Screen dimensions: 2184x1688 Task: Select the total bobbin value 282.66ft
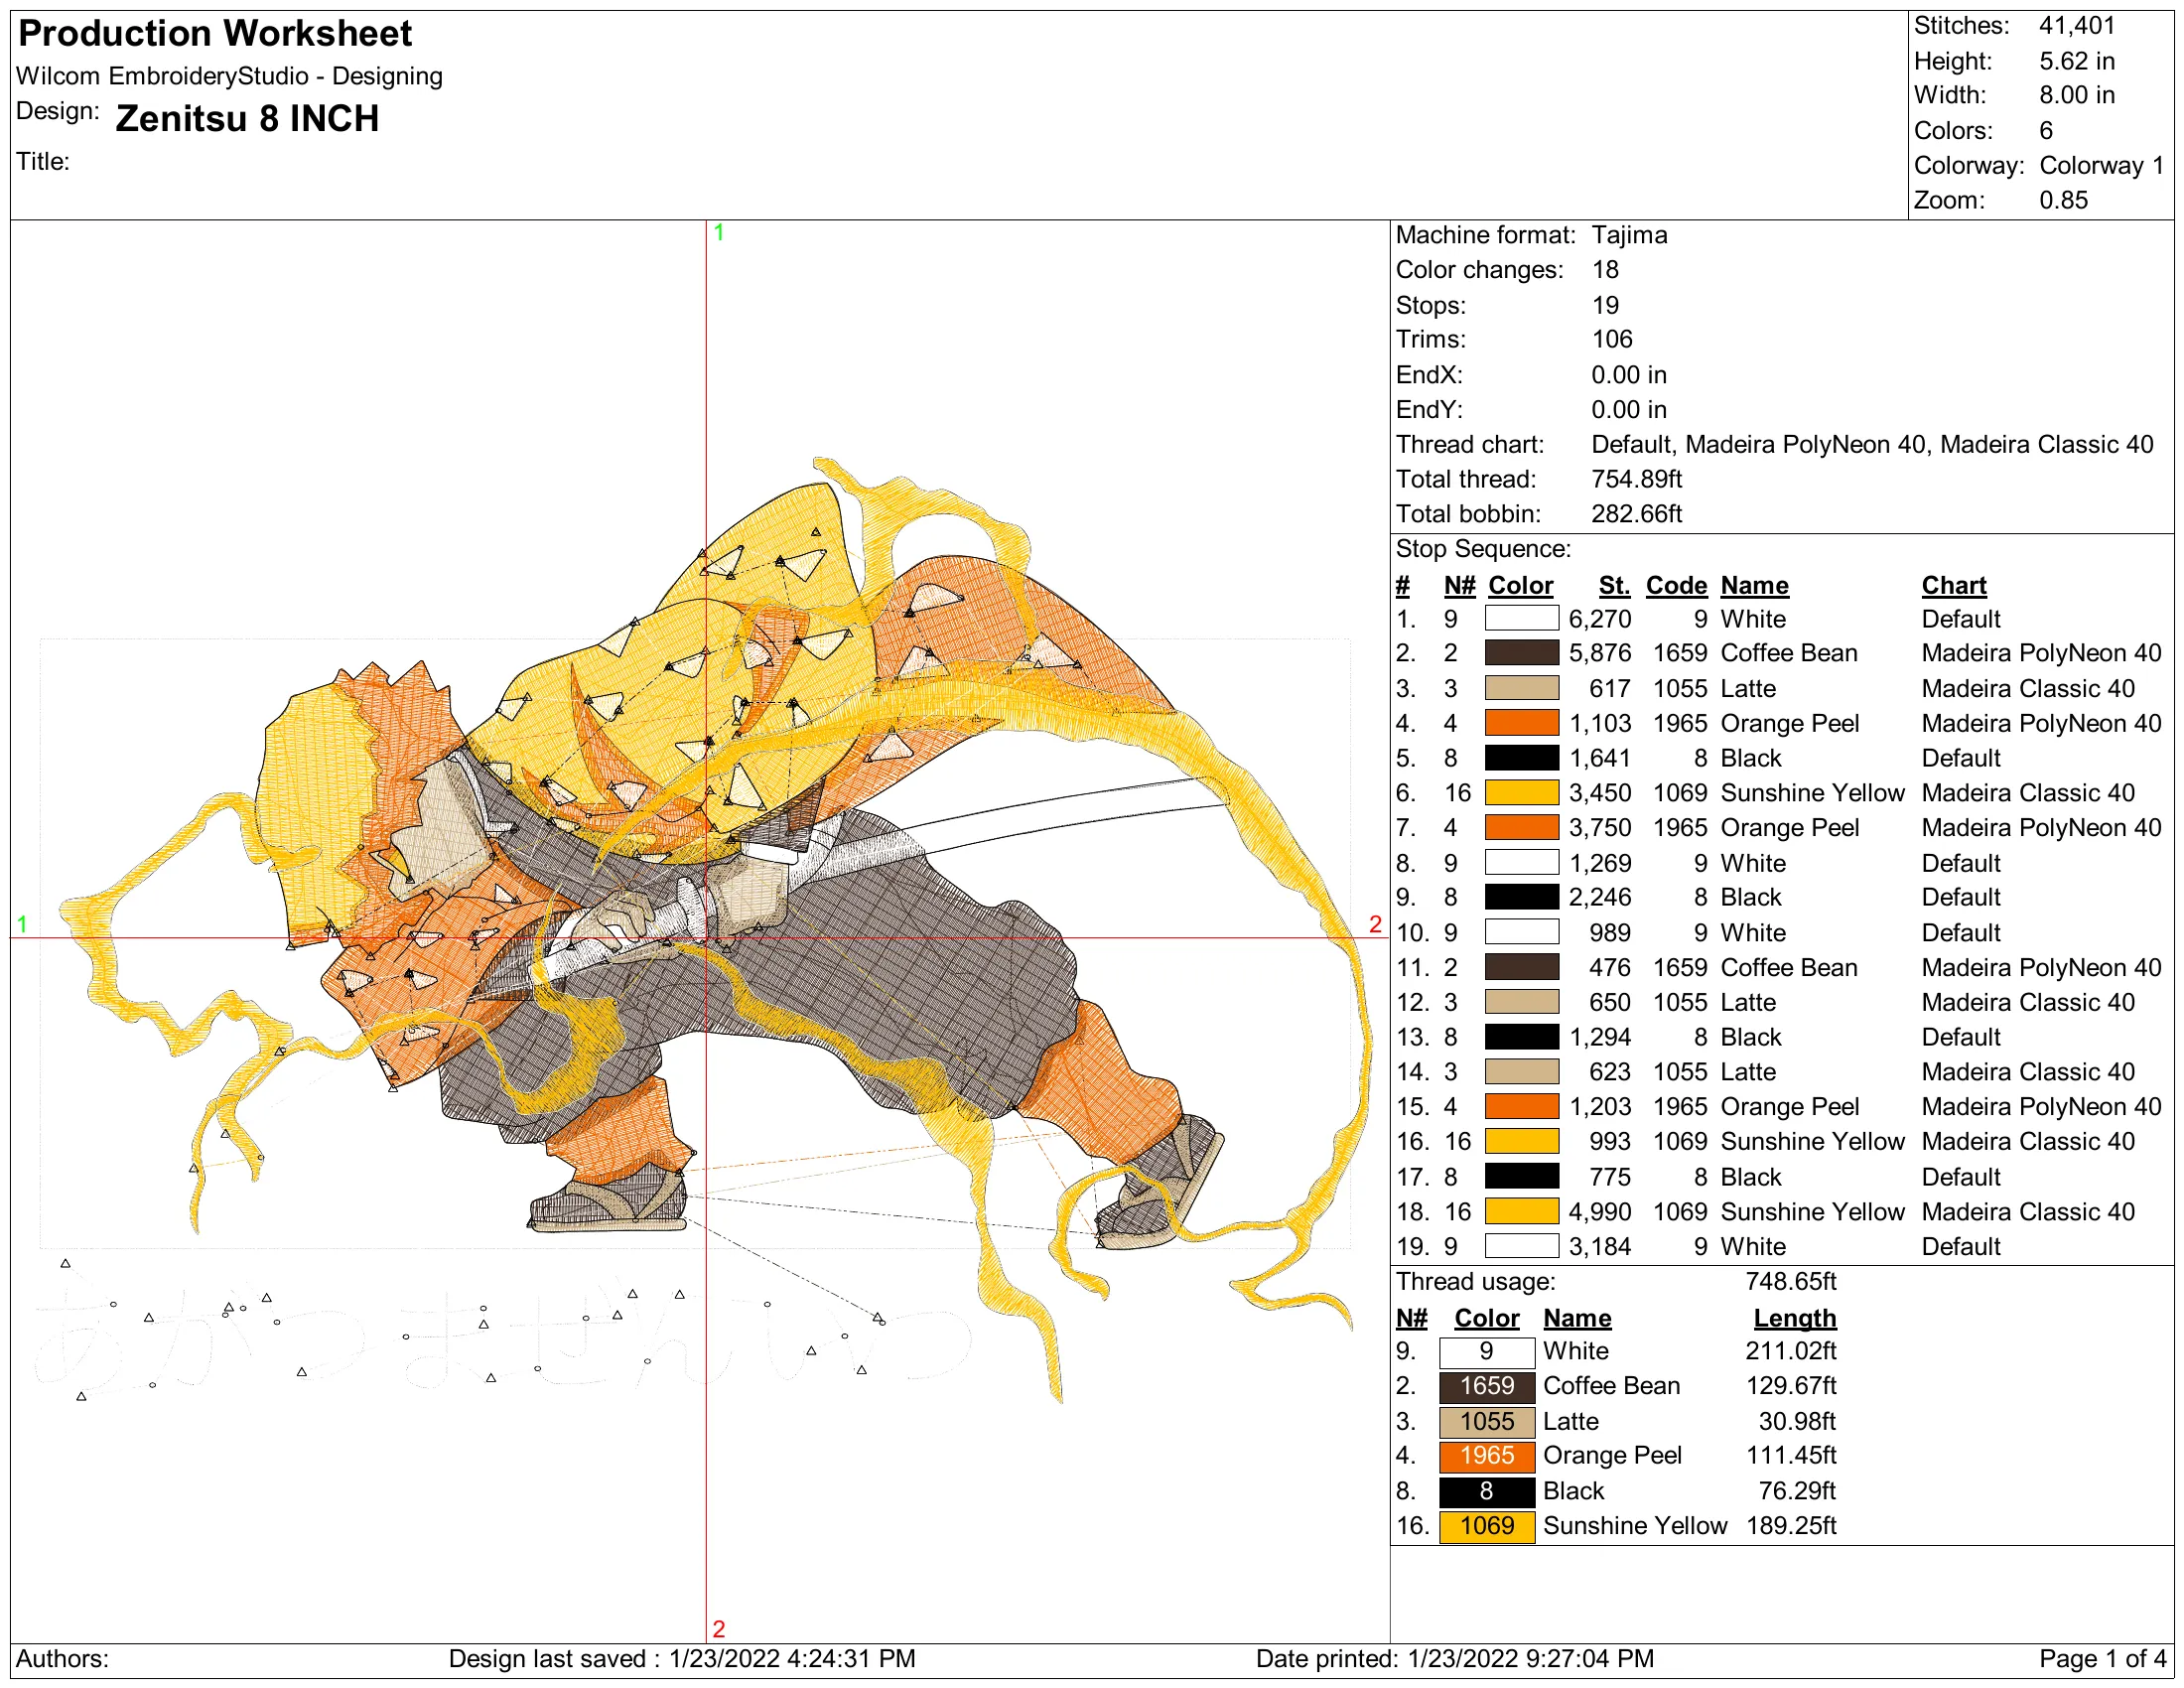[x=1636, y=514]
